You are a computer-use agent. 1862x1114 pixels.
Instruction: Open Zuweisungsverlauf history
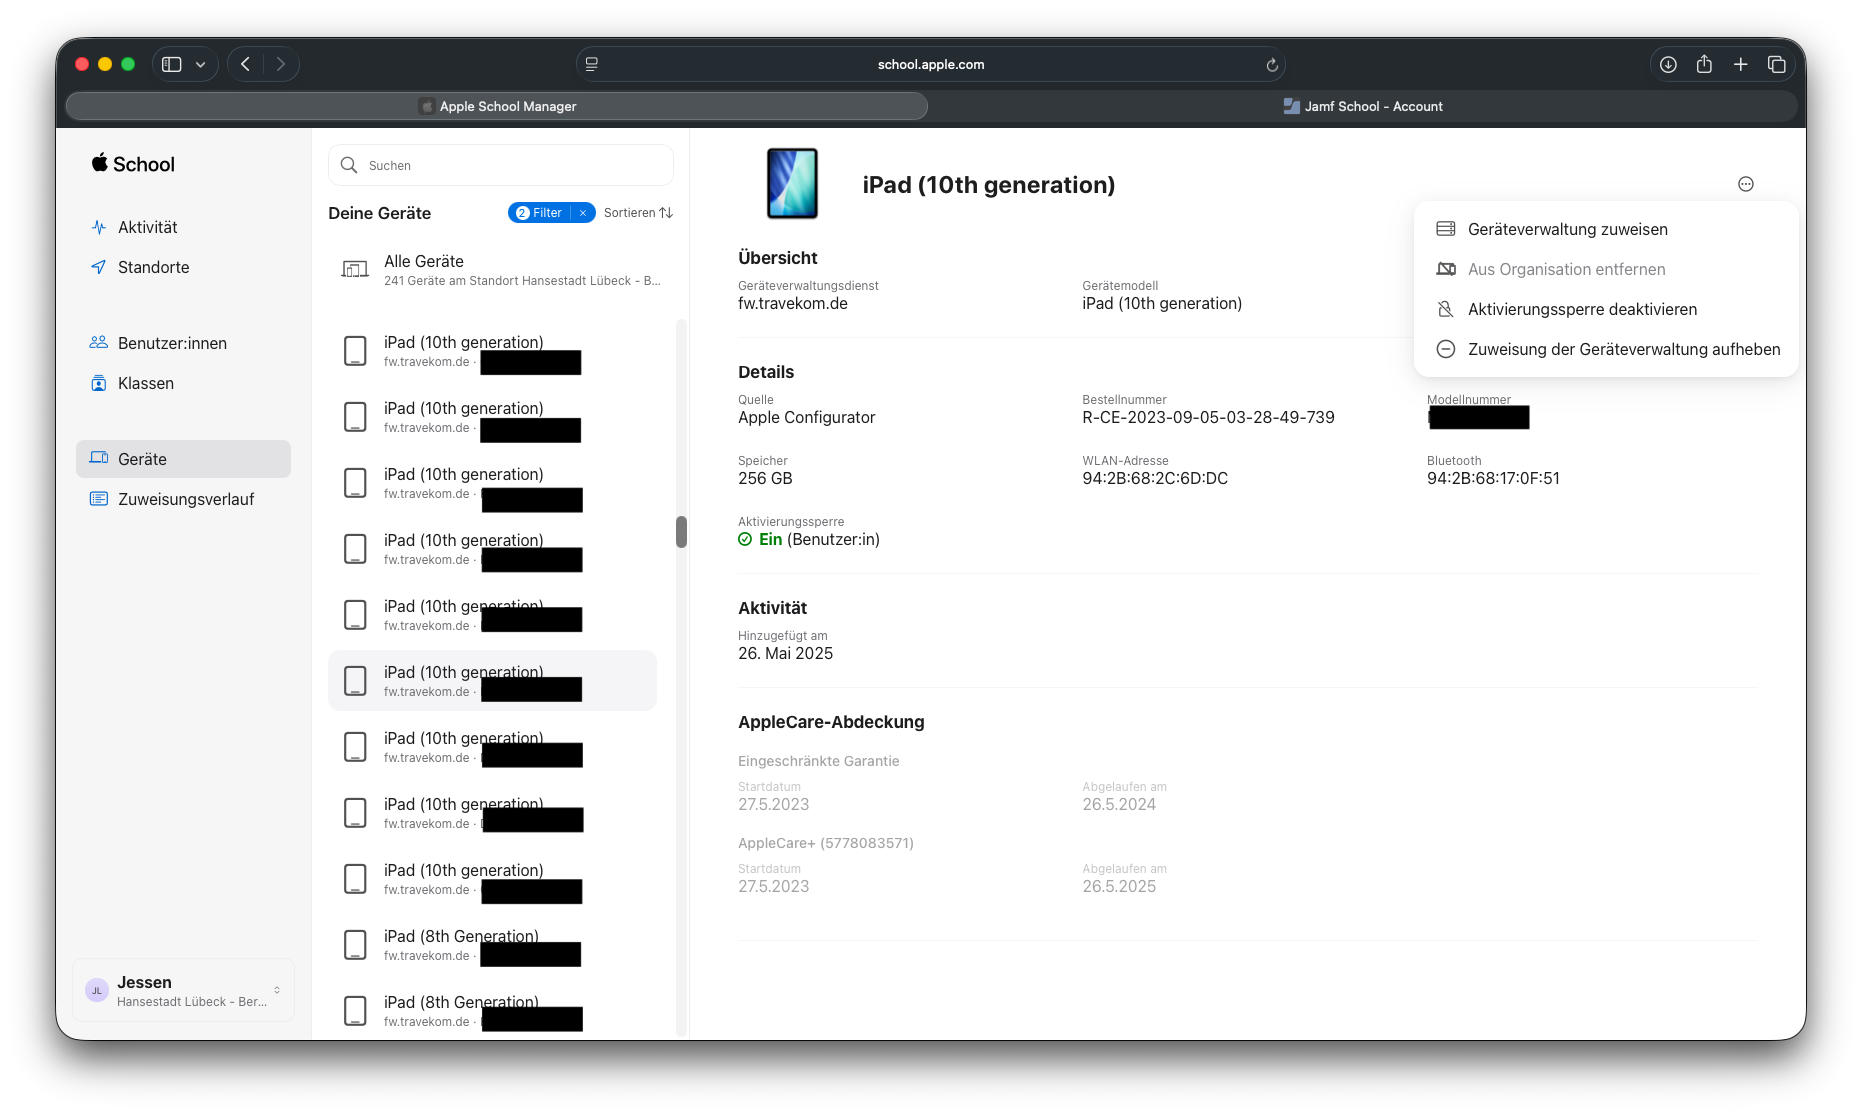click(185, 499)
